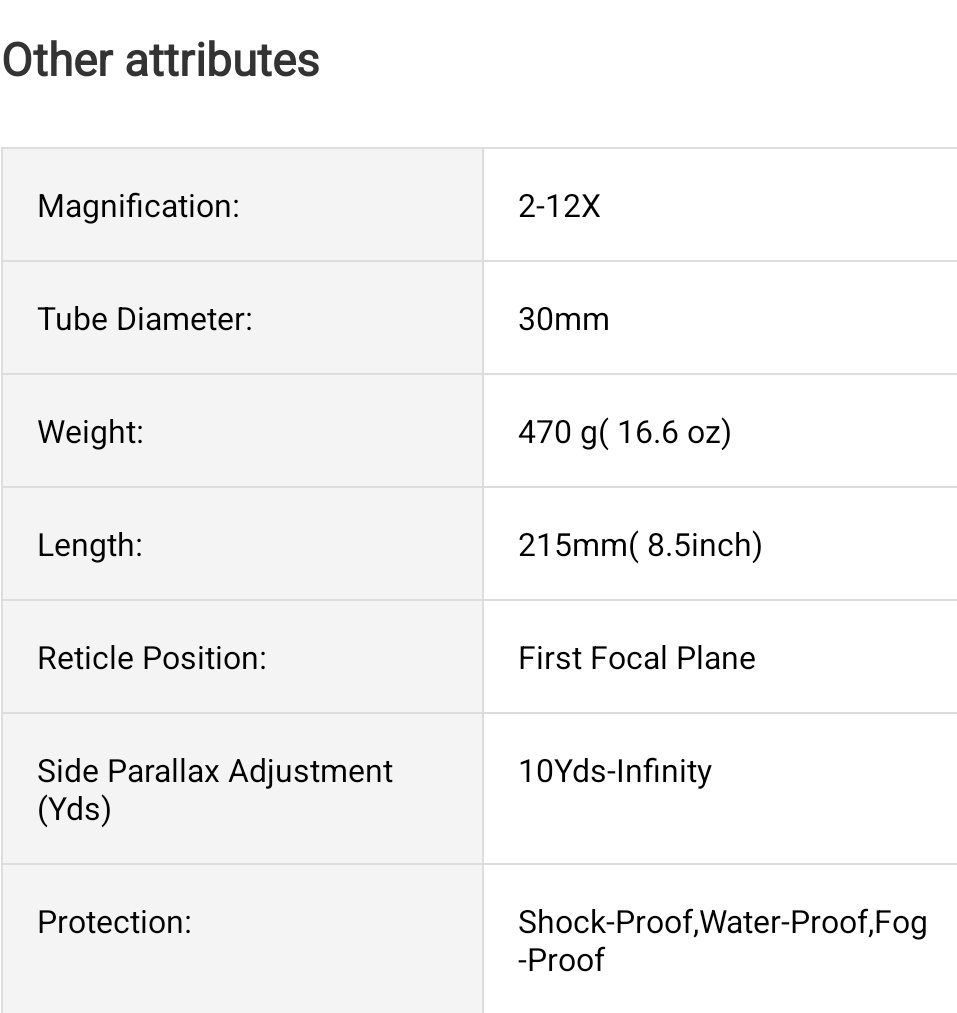This screenshot has width=957, height=1013.
Task: Select the Magnification label cell
Action: (242, 205)
